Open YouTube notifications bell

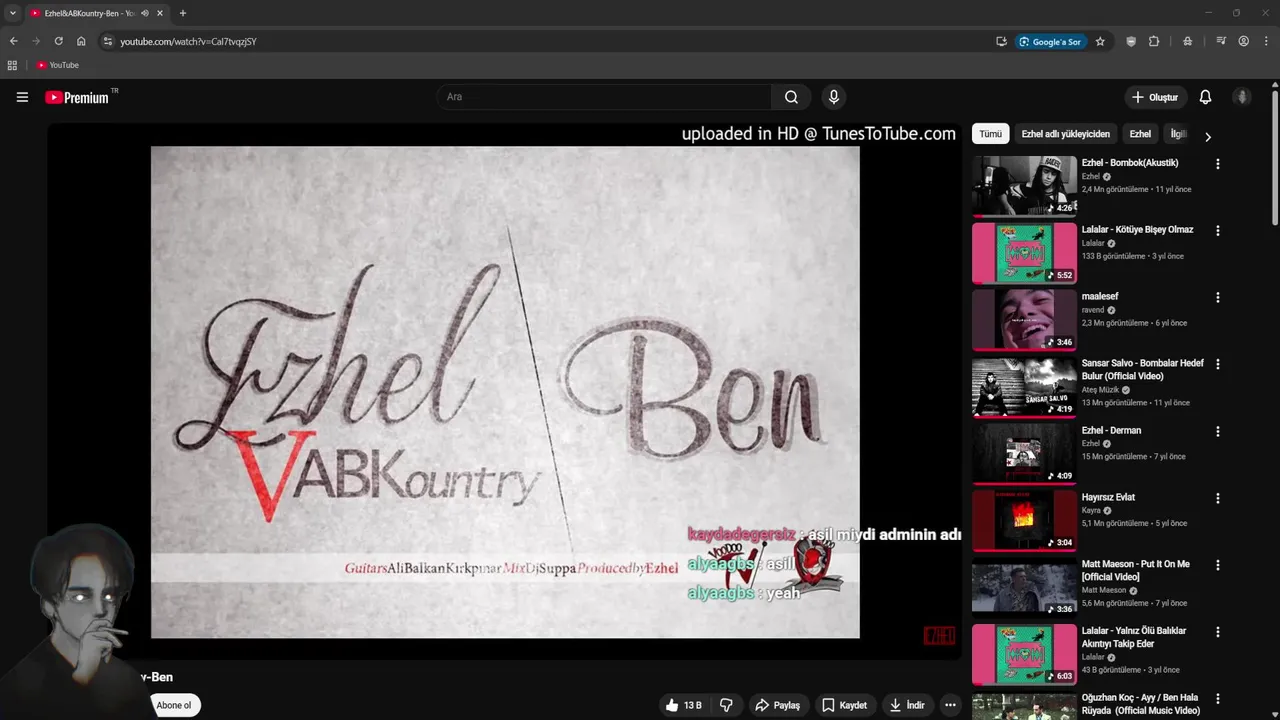tap(1205, 97)
